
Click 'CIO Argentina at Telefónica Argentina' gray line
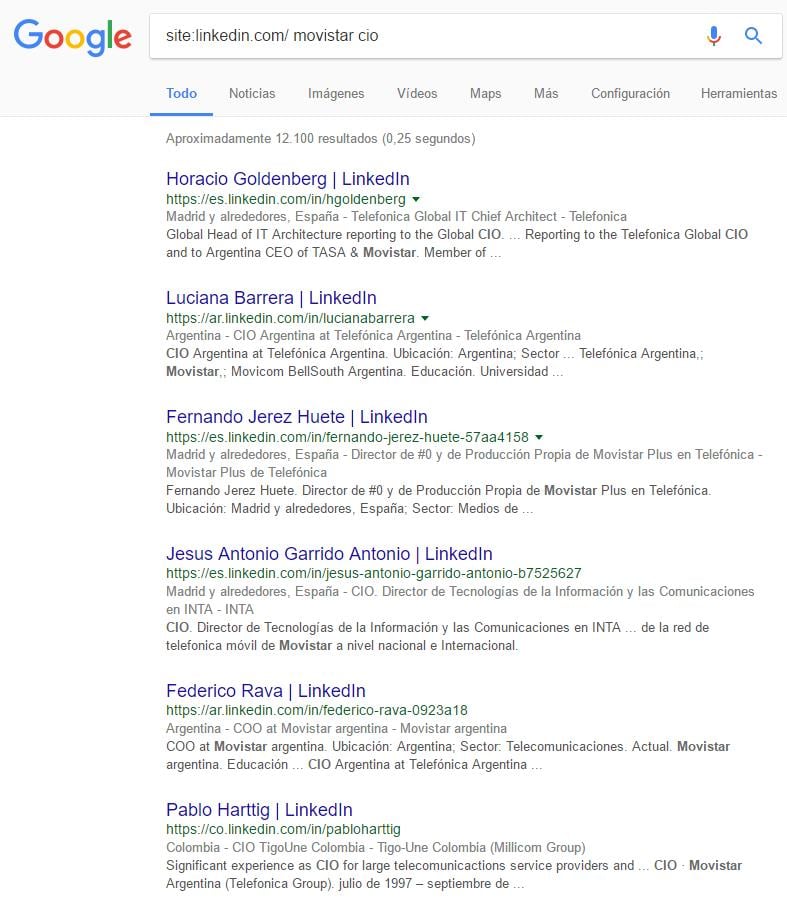[373, 336]
